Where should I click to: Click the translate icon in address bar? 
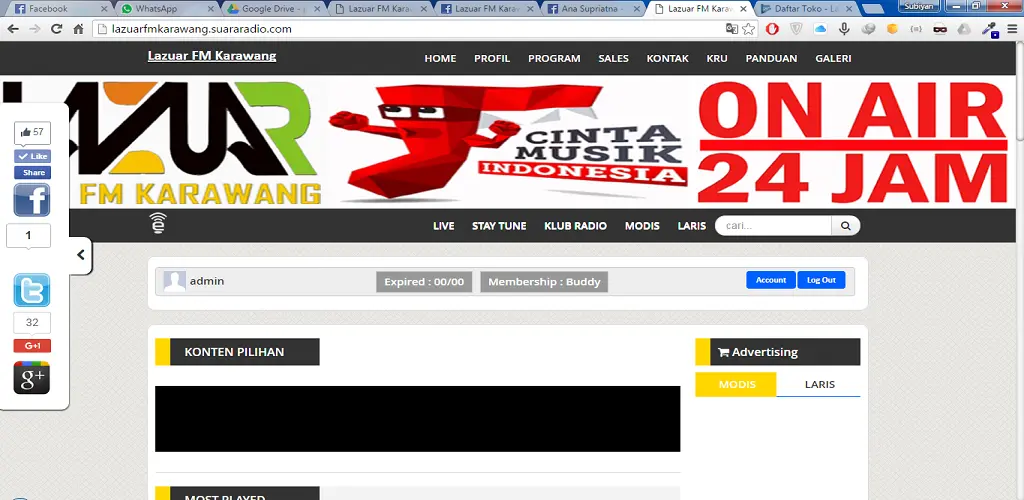(732, 29)
